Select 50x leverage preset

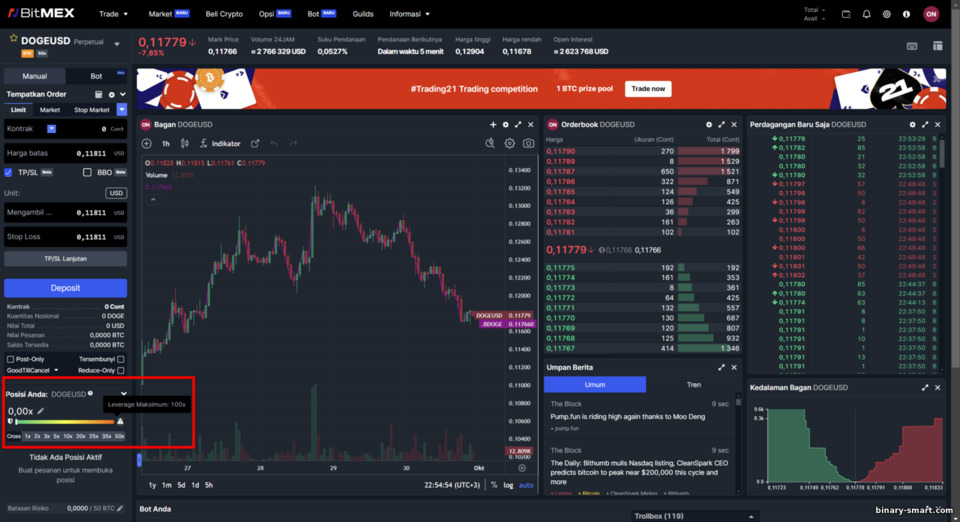pos(119,436)
